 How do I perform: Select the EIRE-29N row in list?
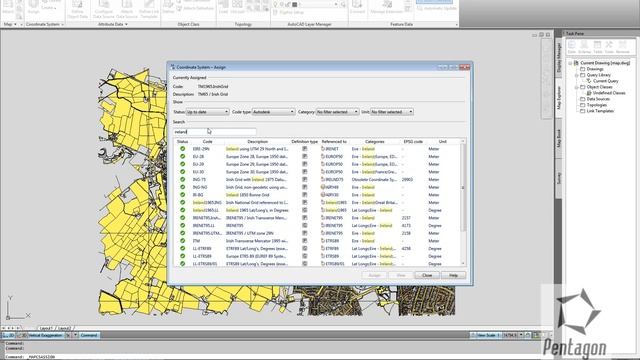point(318,149)
